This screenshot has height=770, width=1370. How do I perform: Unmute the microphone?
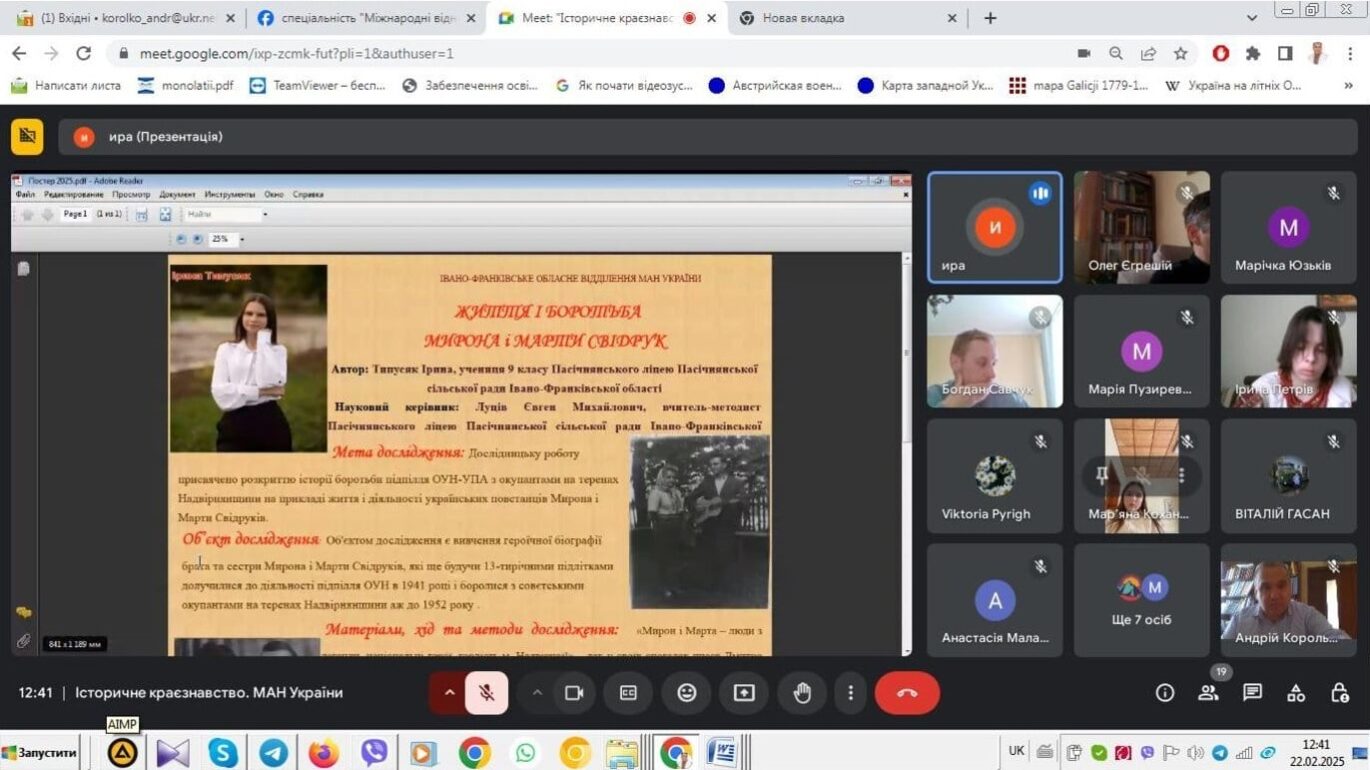click(486, 693)
